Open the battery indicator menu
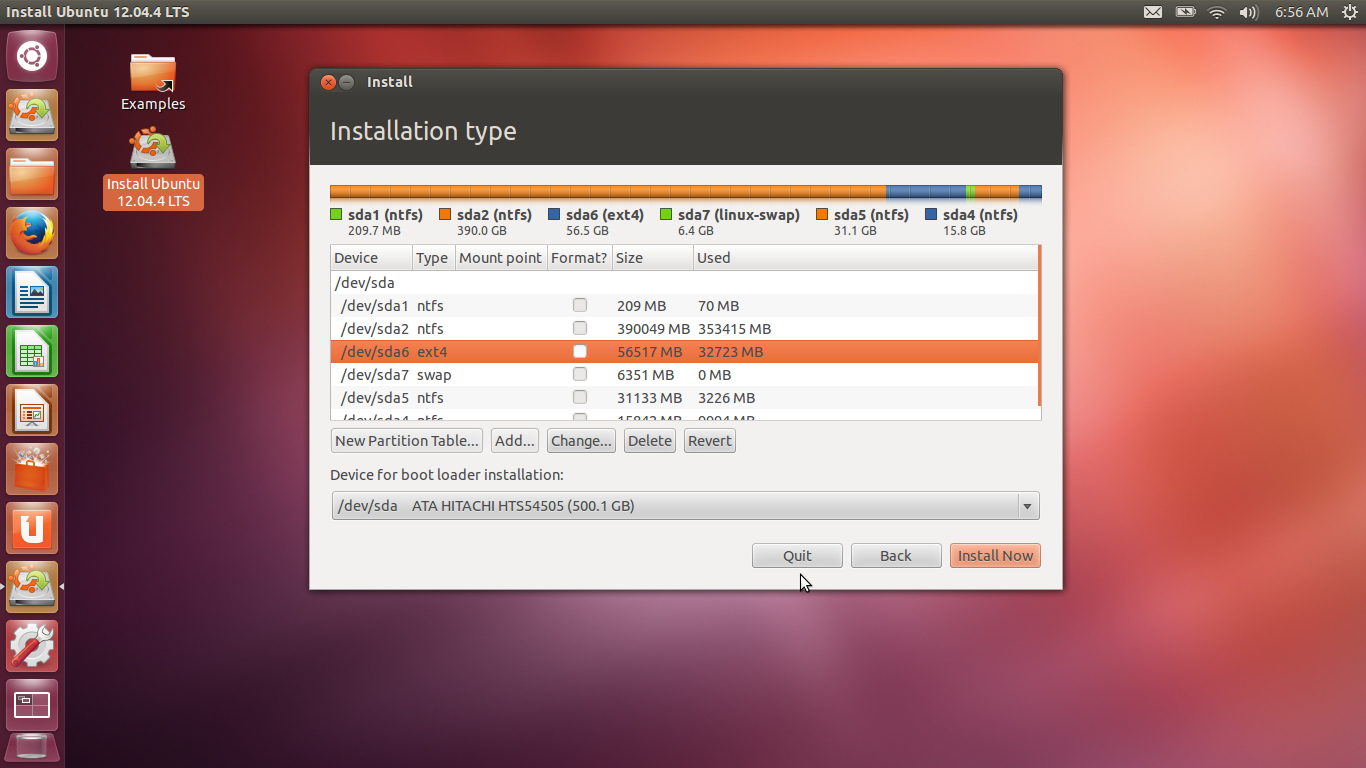1366x768 pixels. click(x=1185, y=12)
